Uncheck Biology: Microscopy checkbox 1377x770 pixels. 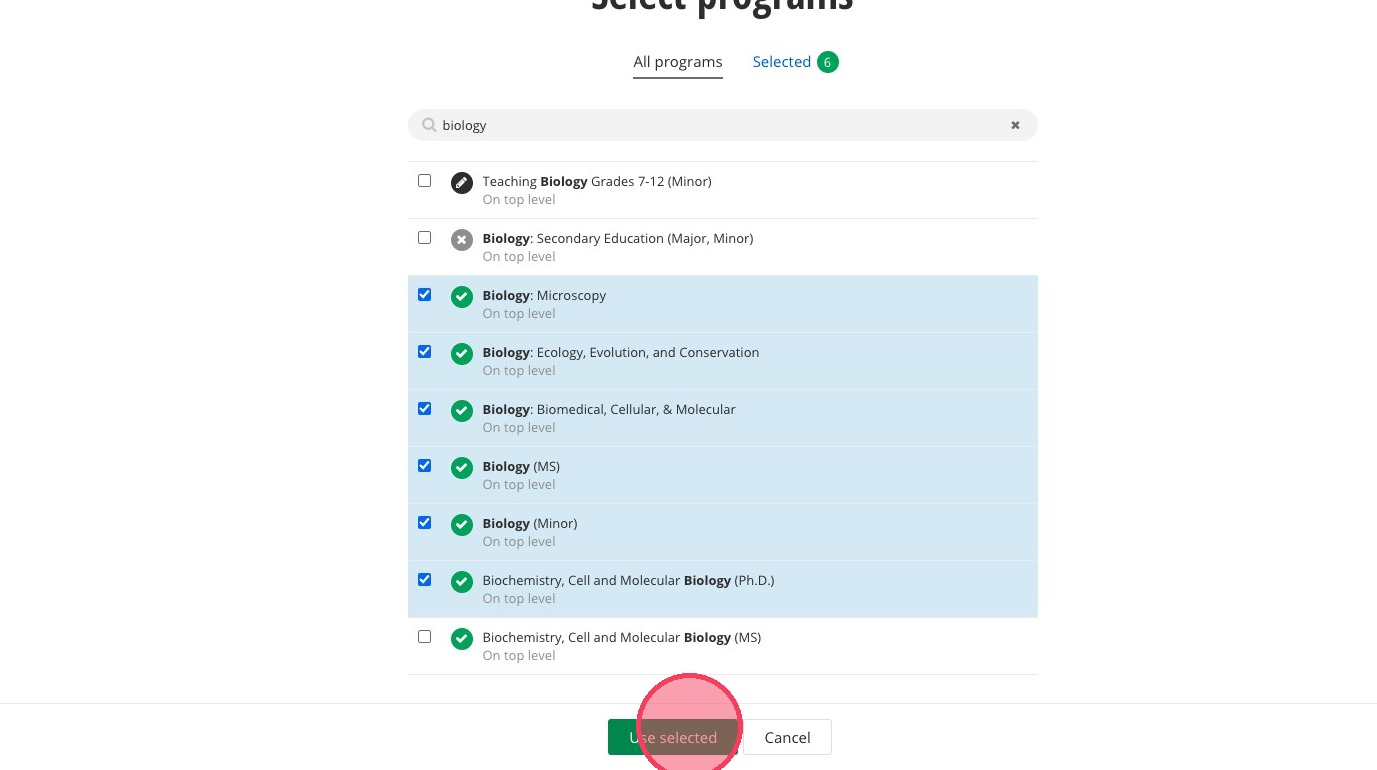coord(425,295)
